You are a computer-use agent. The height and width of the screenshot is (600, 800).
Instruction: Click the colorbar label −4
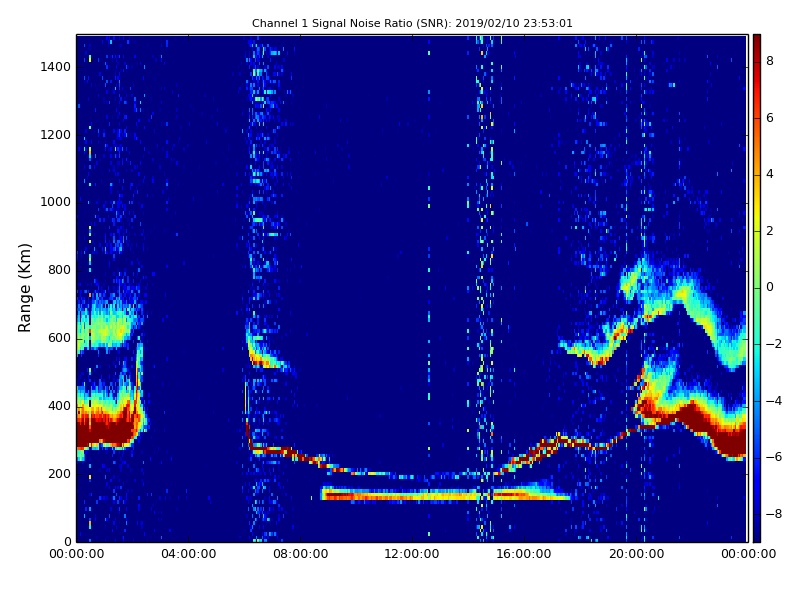click(774, 401)
